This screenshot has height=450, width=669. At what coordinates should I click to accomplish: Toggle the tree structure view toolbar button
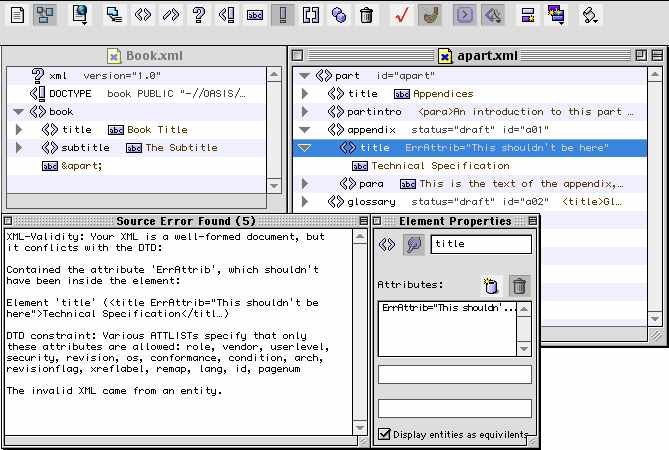click(x=44, y=15)
